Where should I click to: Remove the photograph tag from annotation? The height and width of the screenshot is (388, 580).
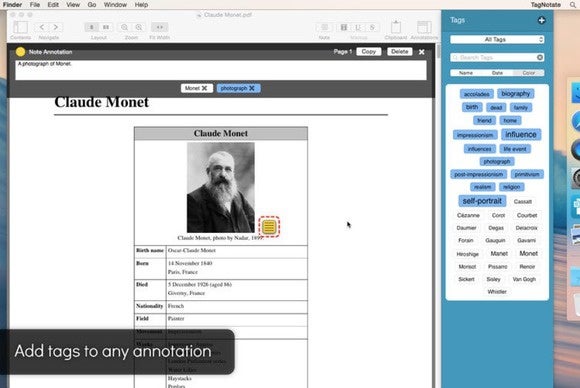point(252,88)
